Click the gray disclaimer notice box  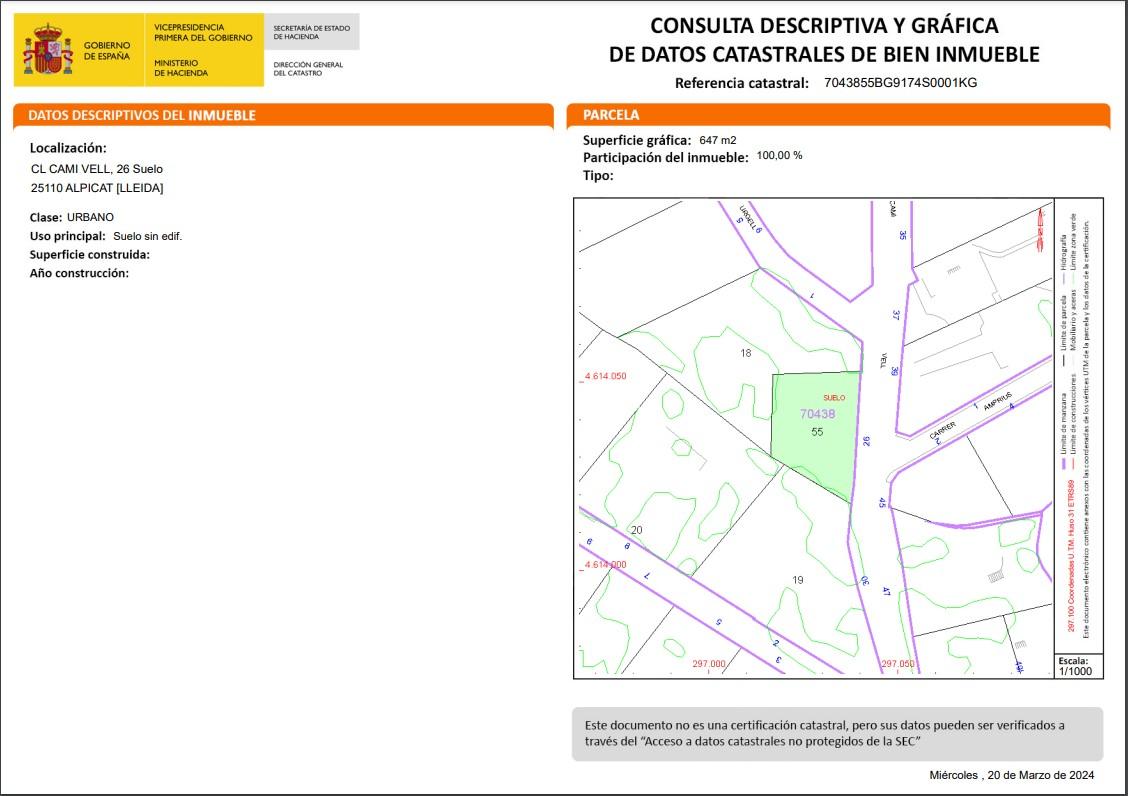tap(836, 734)
